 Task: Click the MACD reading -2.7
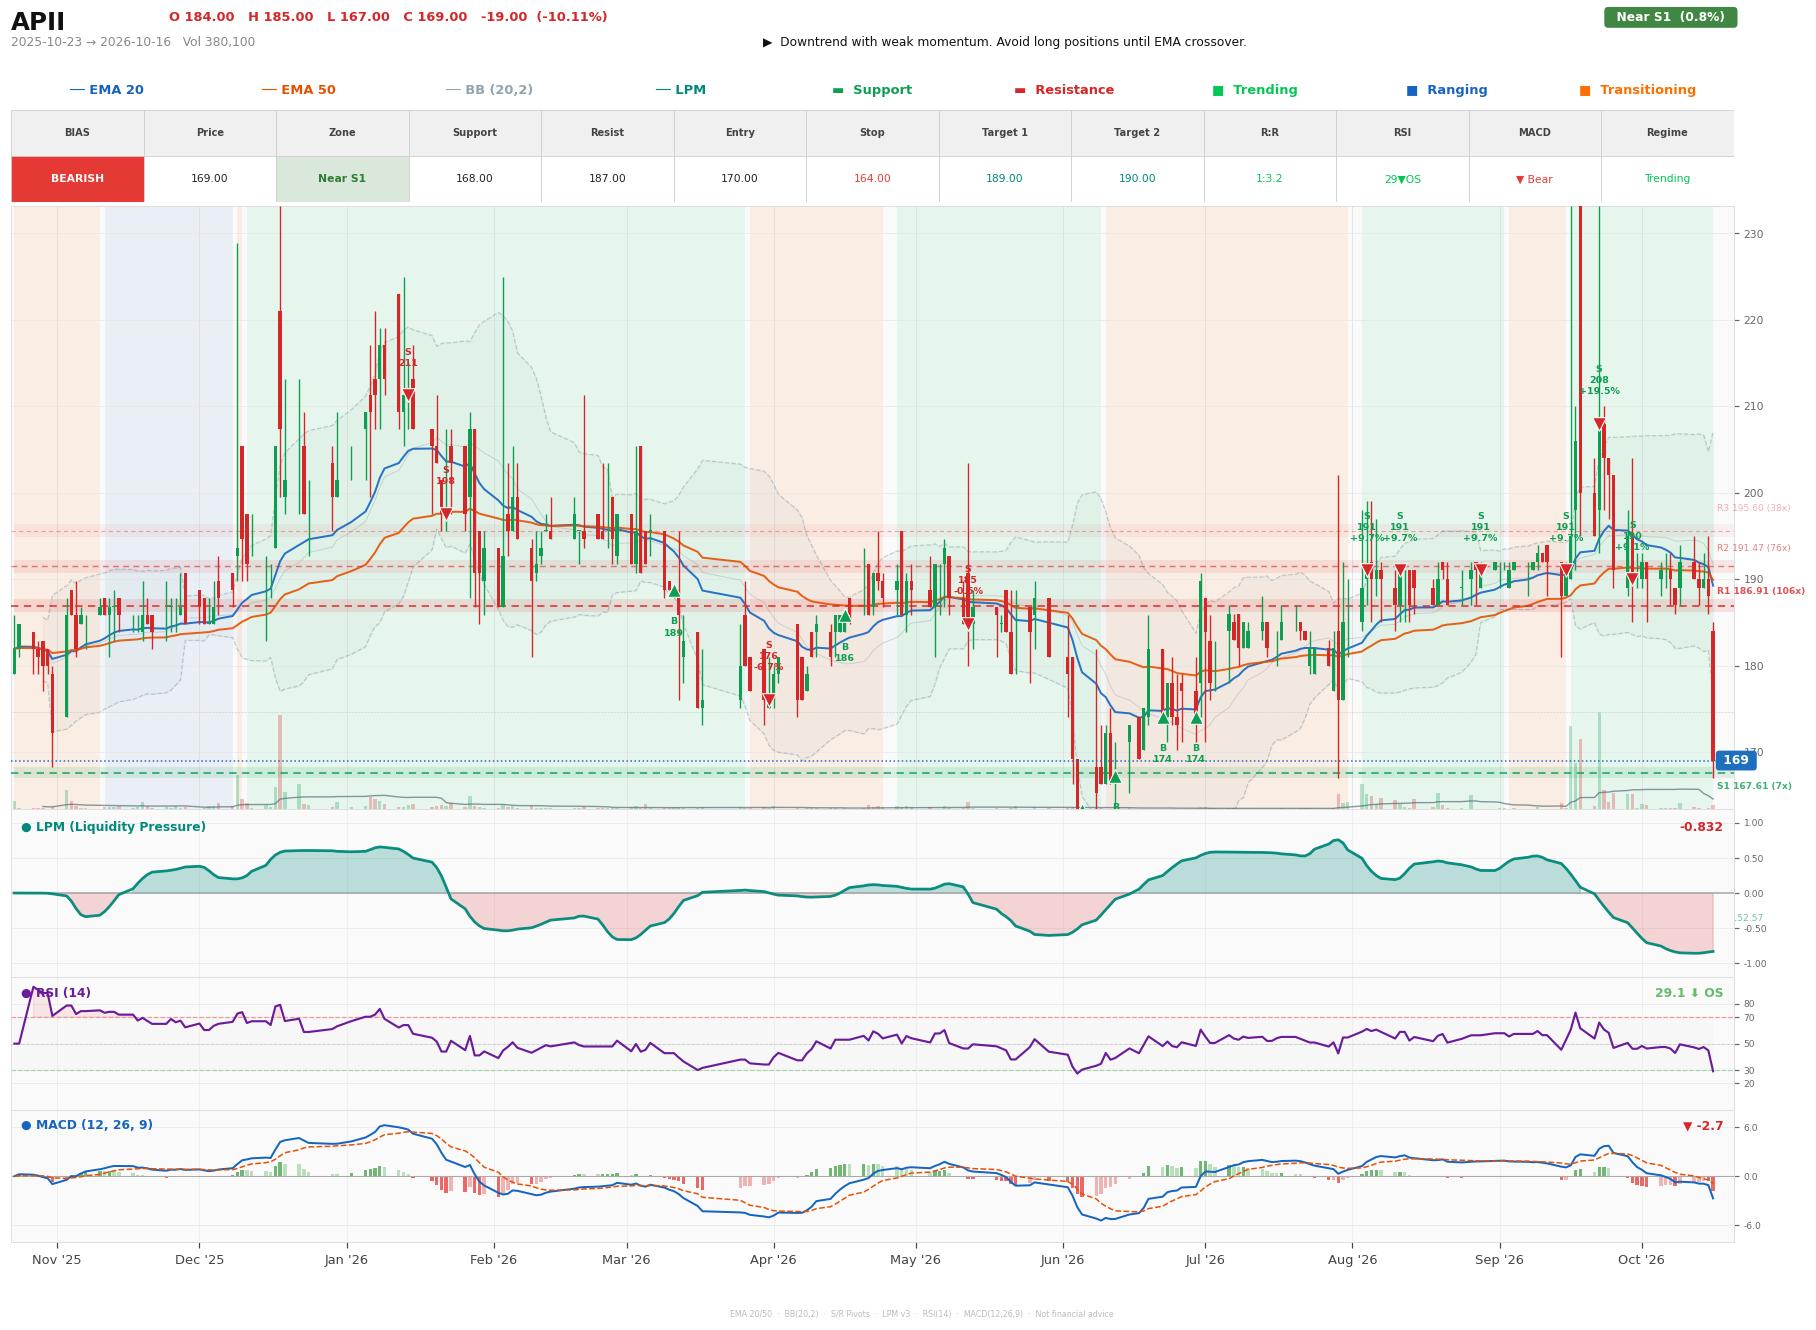(x=1703, y=1126)
